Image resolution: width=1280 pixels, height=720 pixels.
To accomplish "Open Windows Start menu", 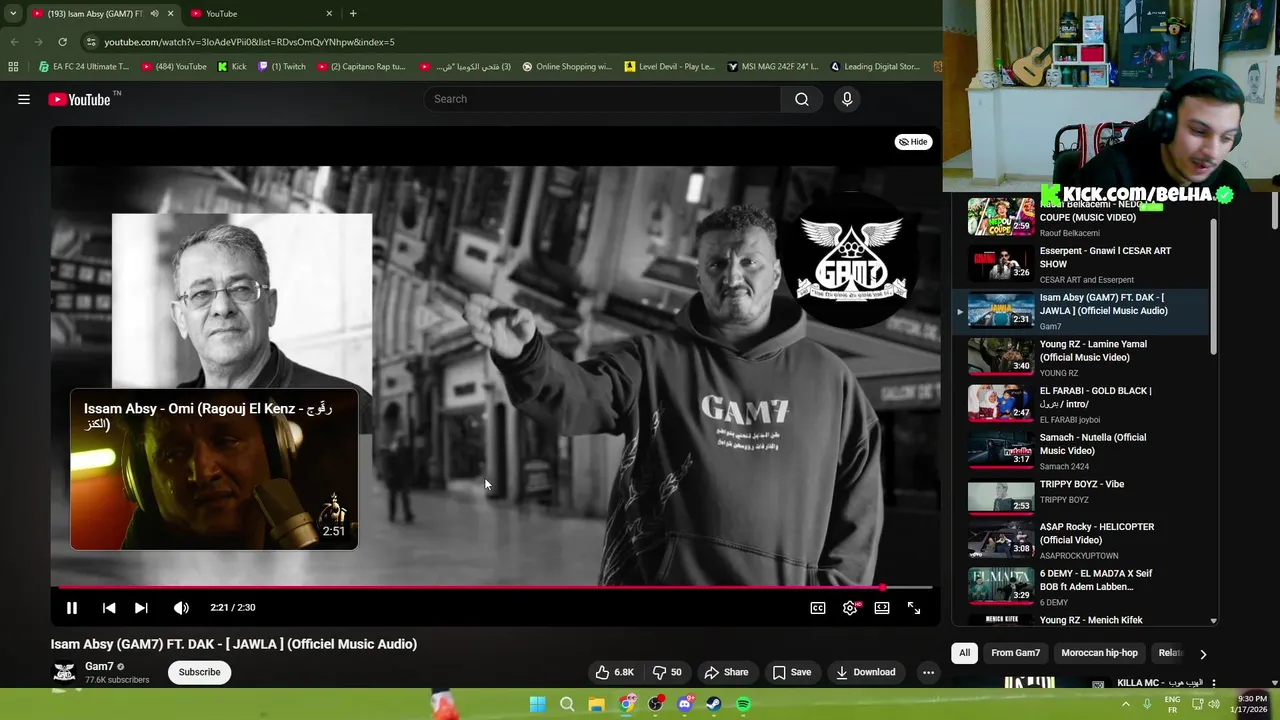I will pyautogui.click(x=537, y=704).
